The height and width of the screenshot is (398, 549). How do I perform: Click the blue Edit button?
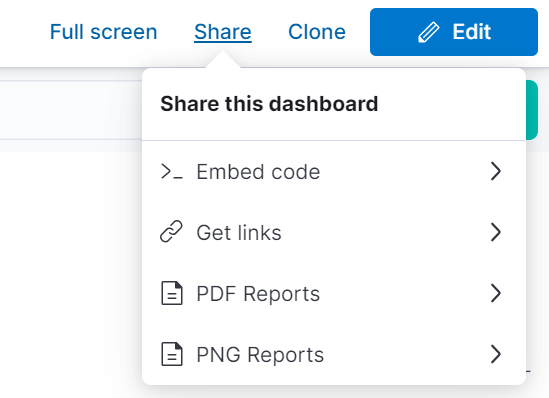tap(454, 32)
